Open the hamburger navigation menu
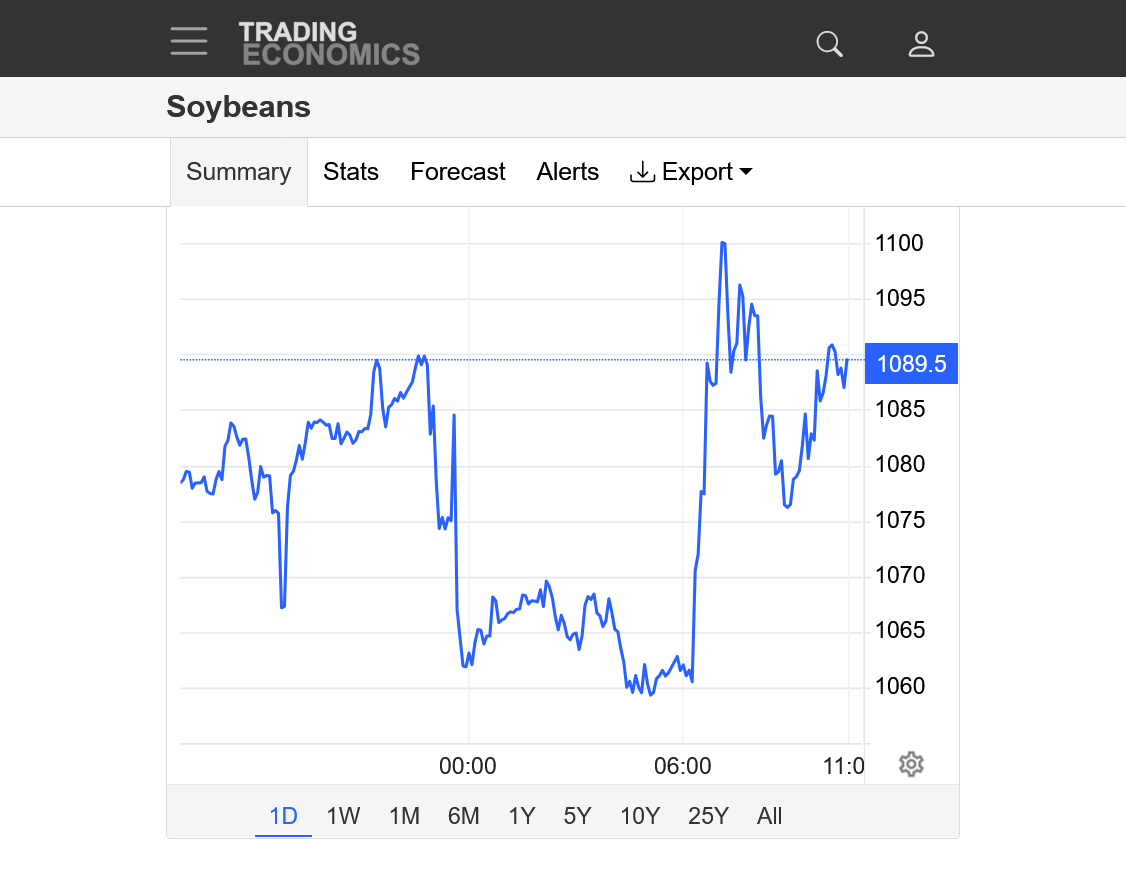 [x=189, y=41]
